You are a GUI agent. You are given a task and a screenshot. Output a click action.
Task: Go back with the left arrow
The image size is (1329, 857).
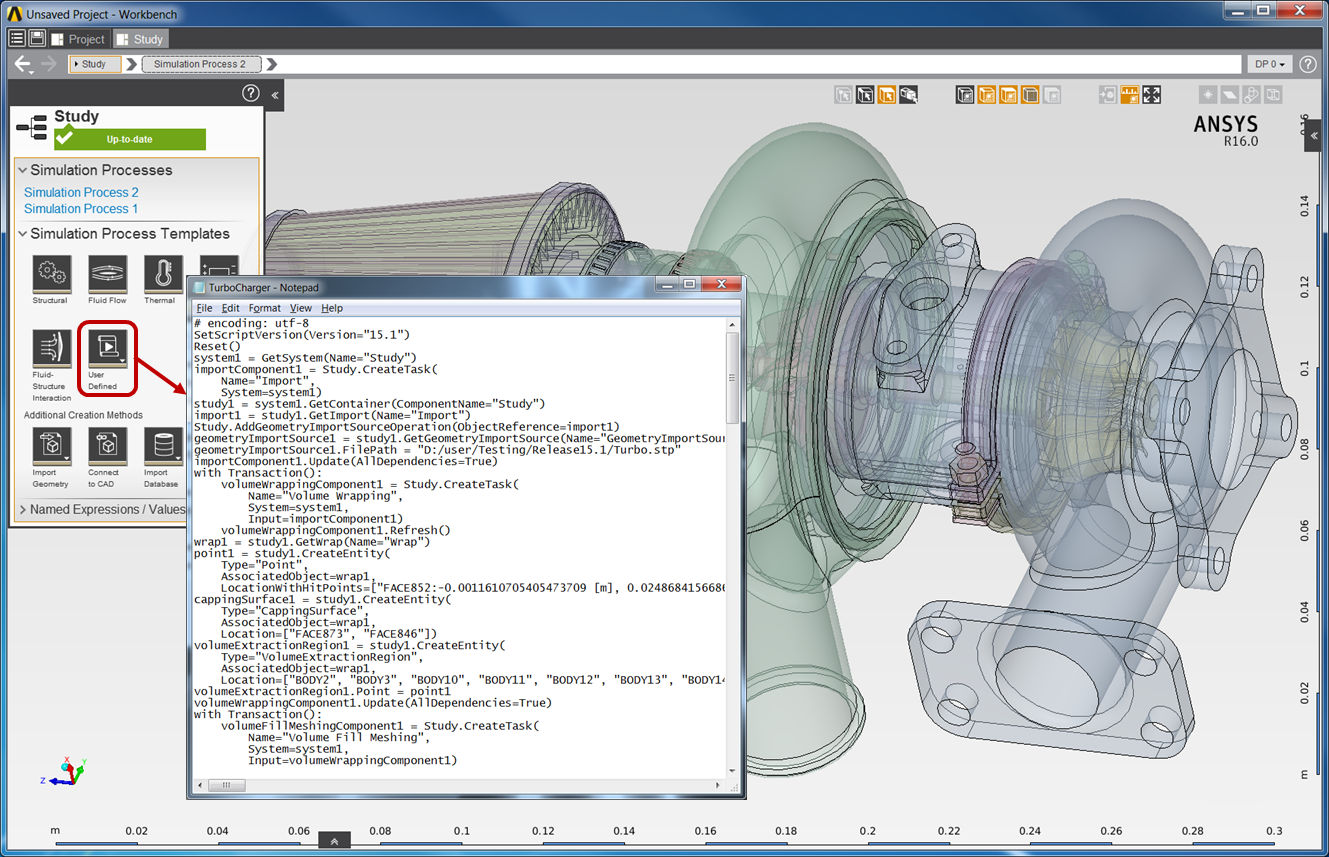pos(23,64)
